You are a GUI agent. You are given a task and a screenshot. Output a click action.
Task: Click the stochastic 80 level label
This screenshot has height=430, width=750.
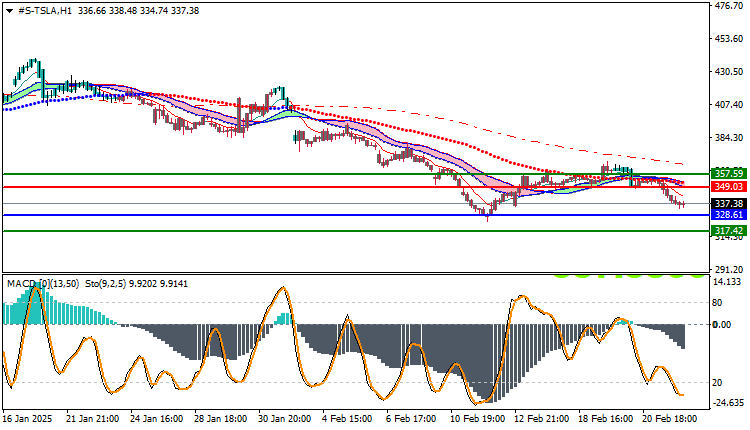[x=717, y=303]
